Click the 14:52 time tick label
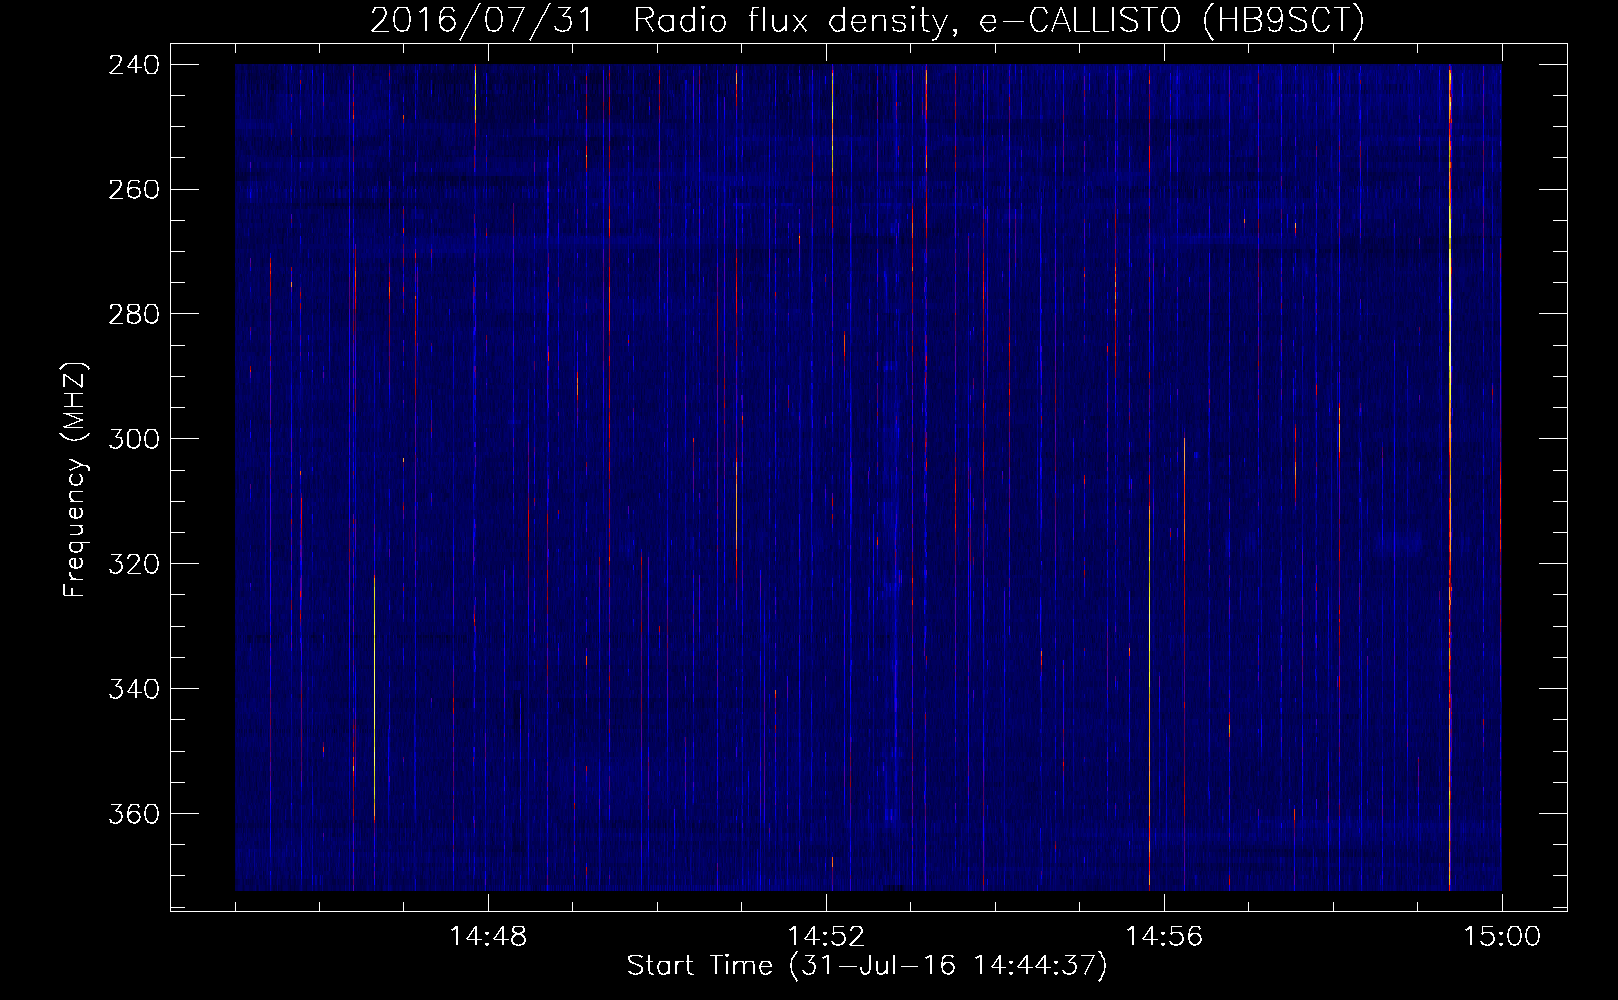This screenshot has width=1618, height=1000. pos(826,937)
